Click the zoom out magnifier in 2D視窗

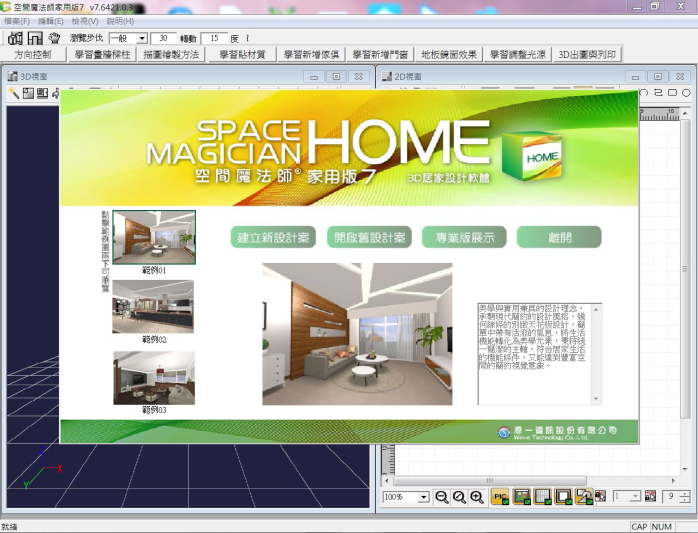(x=442, y=497)
